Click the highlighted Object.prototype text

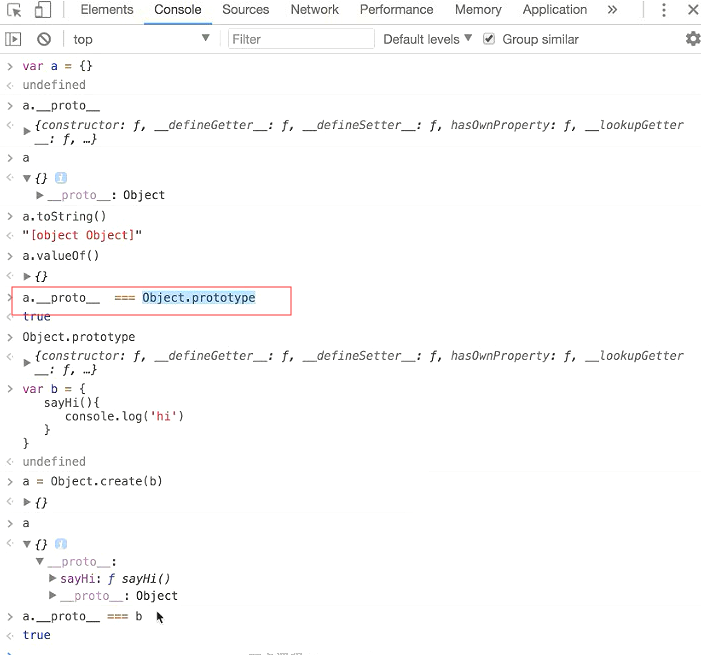[x=199, y=298]
